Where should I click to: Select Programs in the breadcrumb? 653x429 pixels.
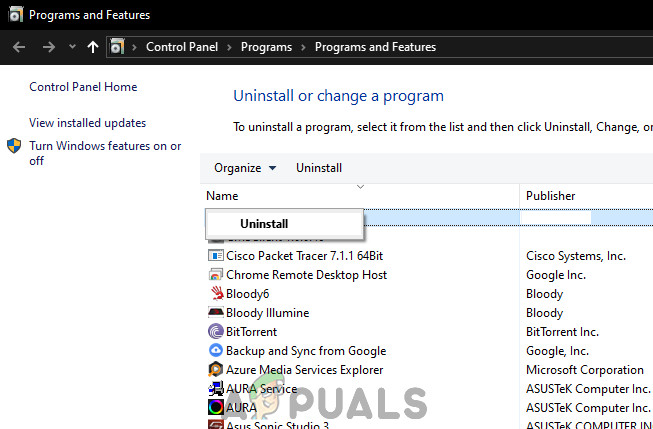point(266,47)
